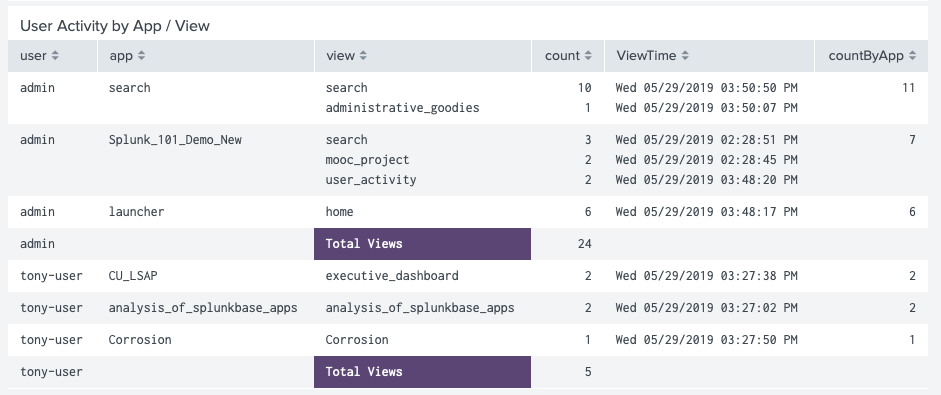Click admin's purple Total Views cell
The width and height of the screenshot is (941, 395).
(422, 244)
